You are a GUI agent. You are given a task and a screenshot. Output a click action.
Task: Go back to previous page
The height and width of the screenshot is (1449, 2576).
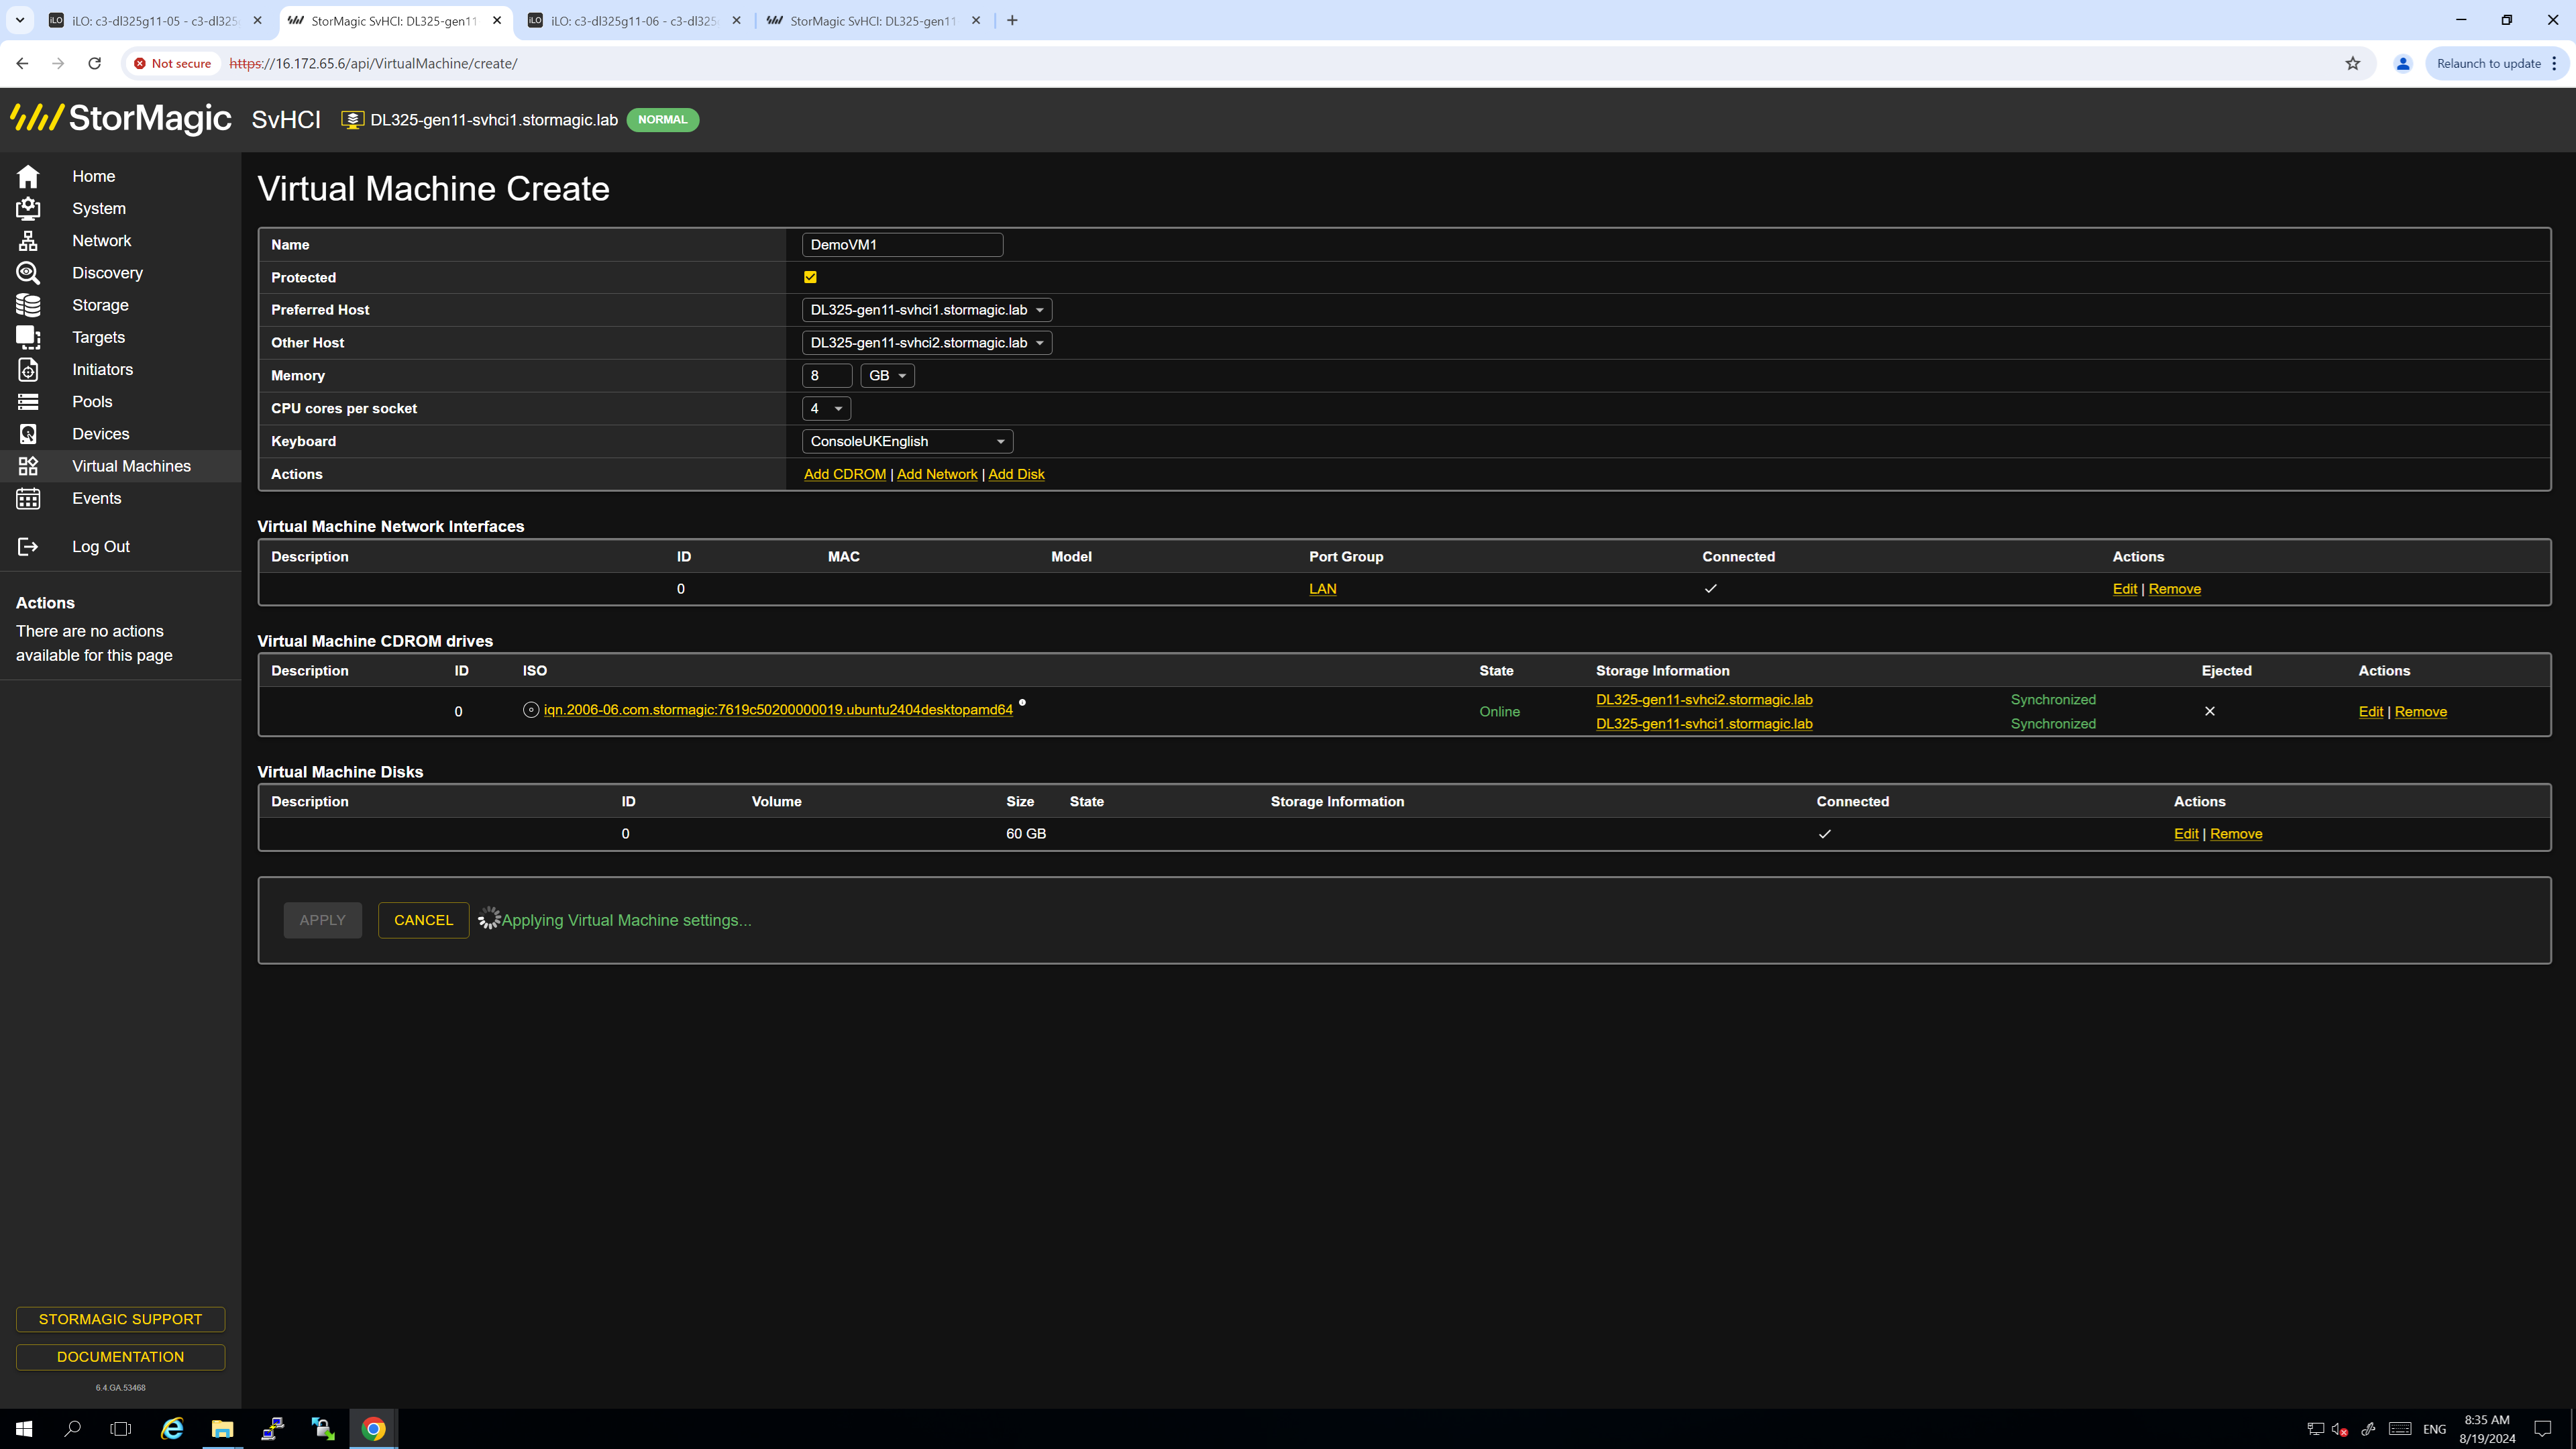click(x=22, y=63)
